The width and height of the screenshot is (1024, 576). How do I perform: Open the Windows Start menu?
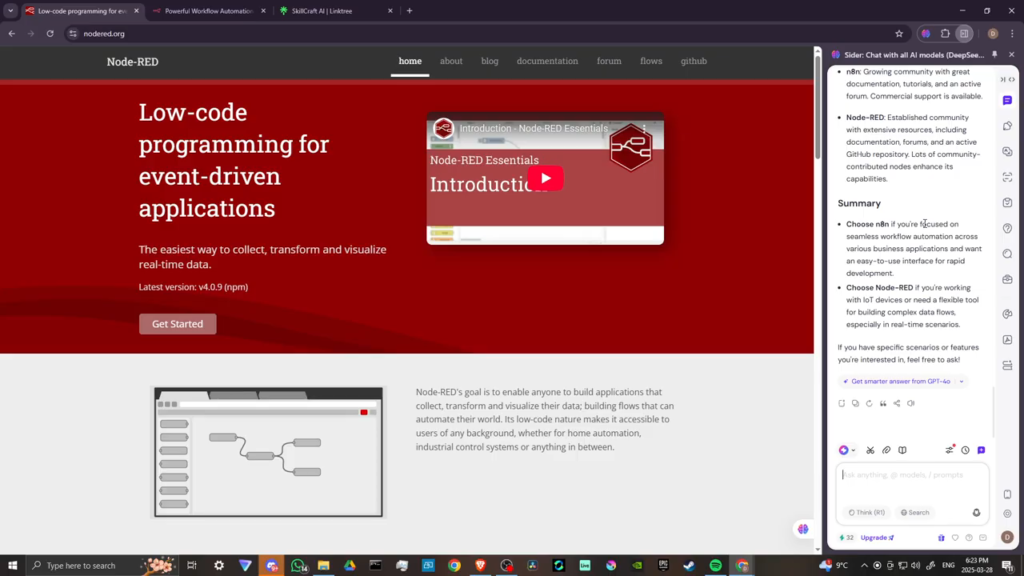[x=12, y=566]
